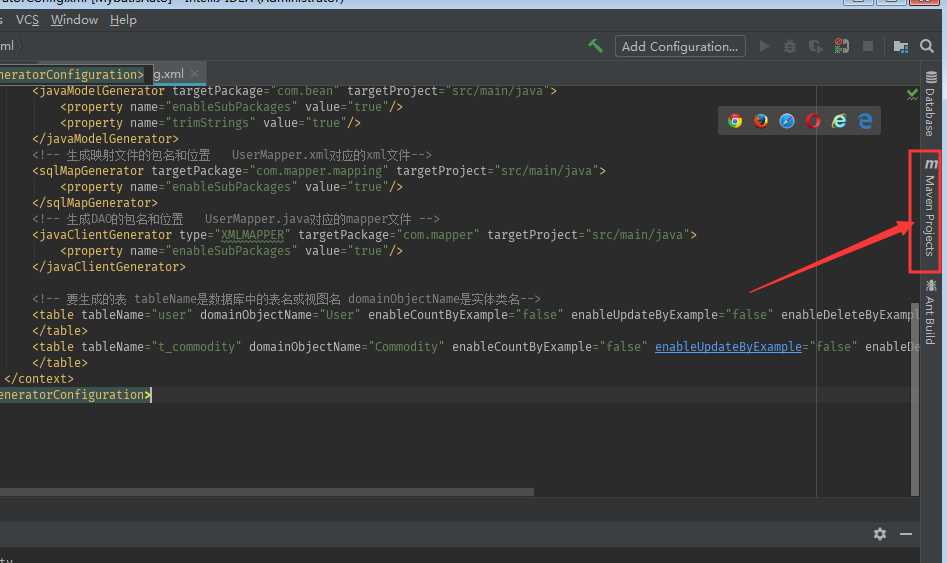Open the Help menu

coord(123,20)
